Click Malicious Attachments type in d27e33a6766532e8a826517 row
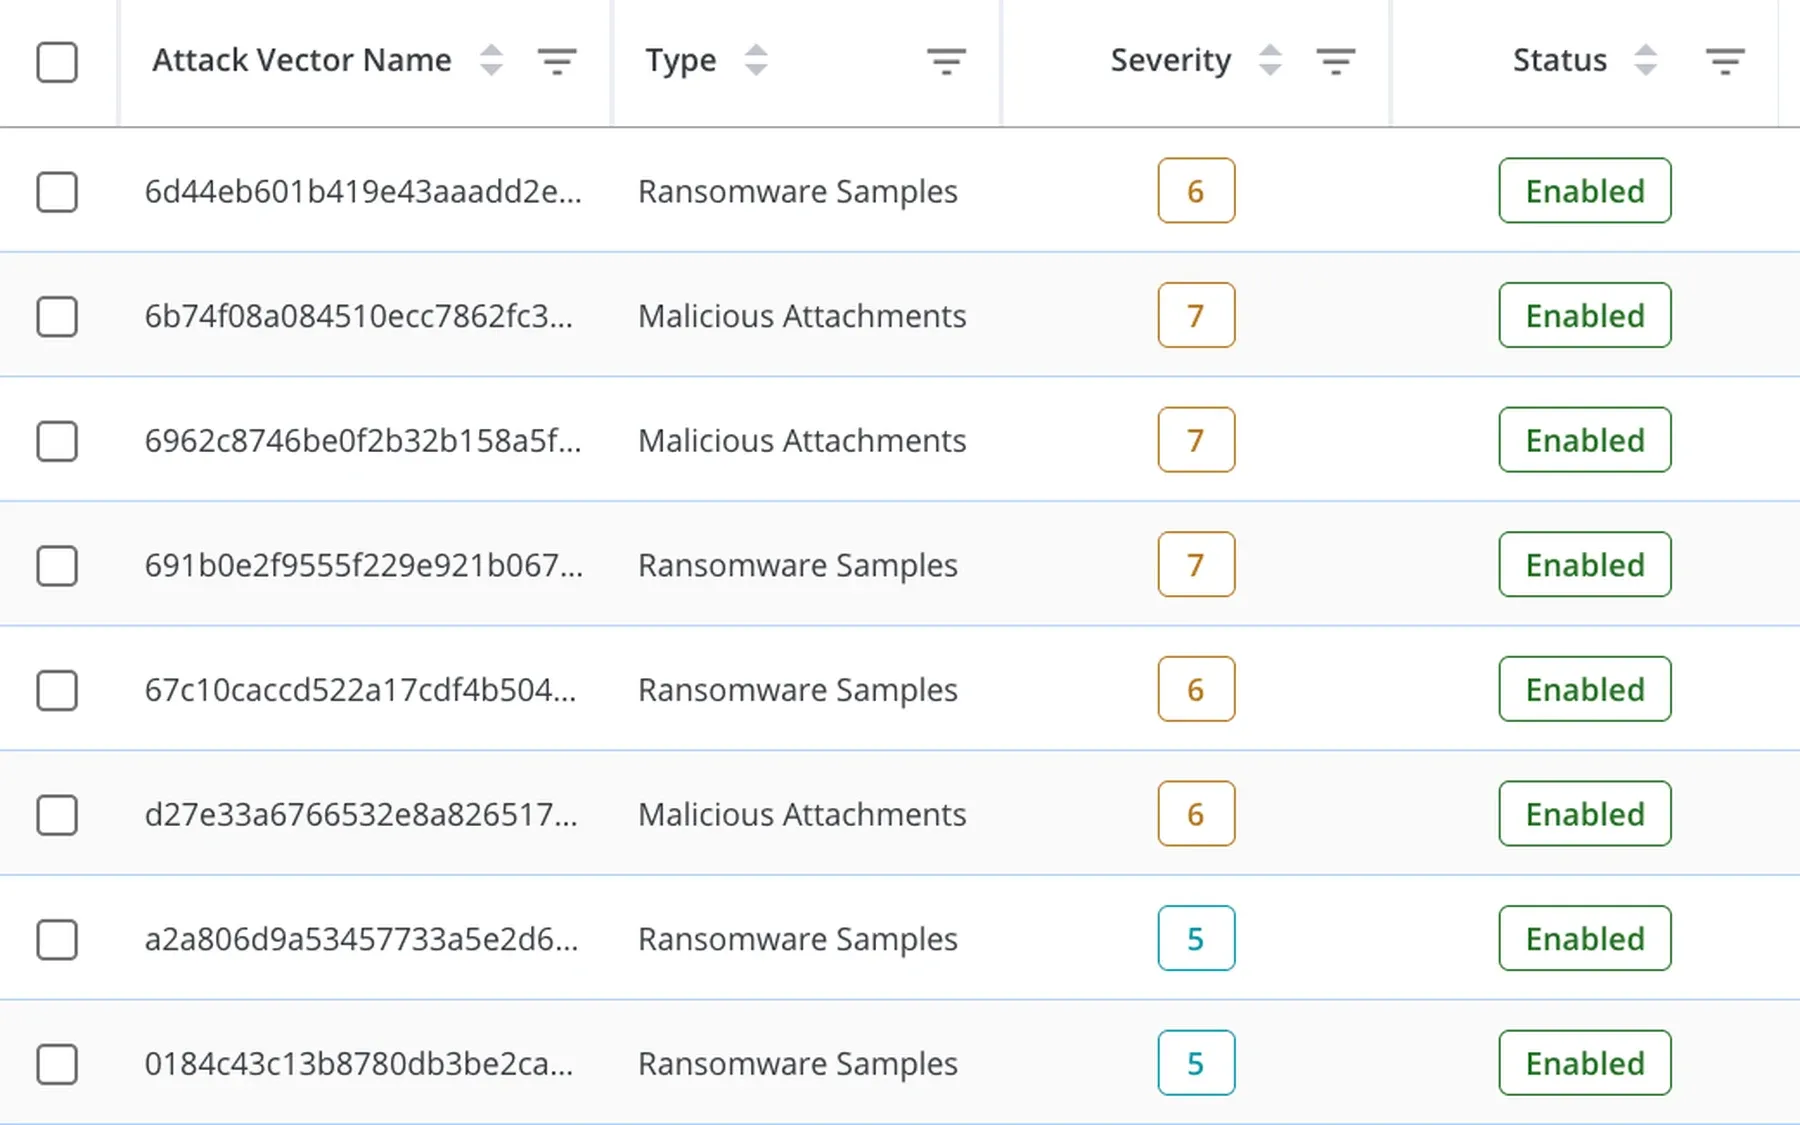 pos(802,814)
